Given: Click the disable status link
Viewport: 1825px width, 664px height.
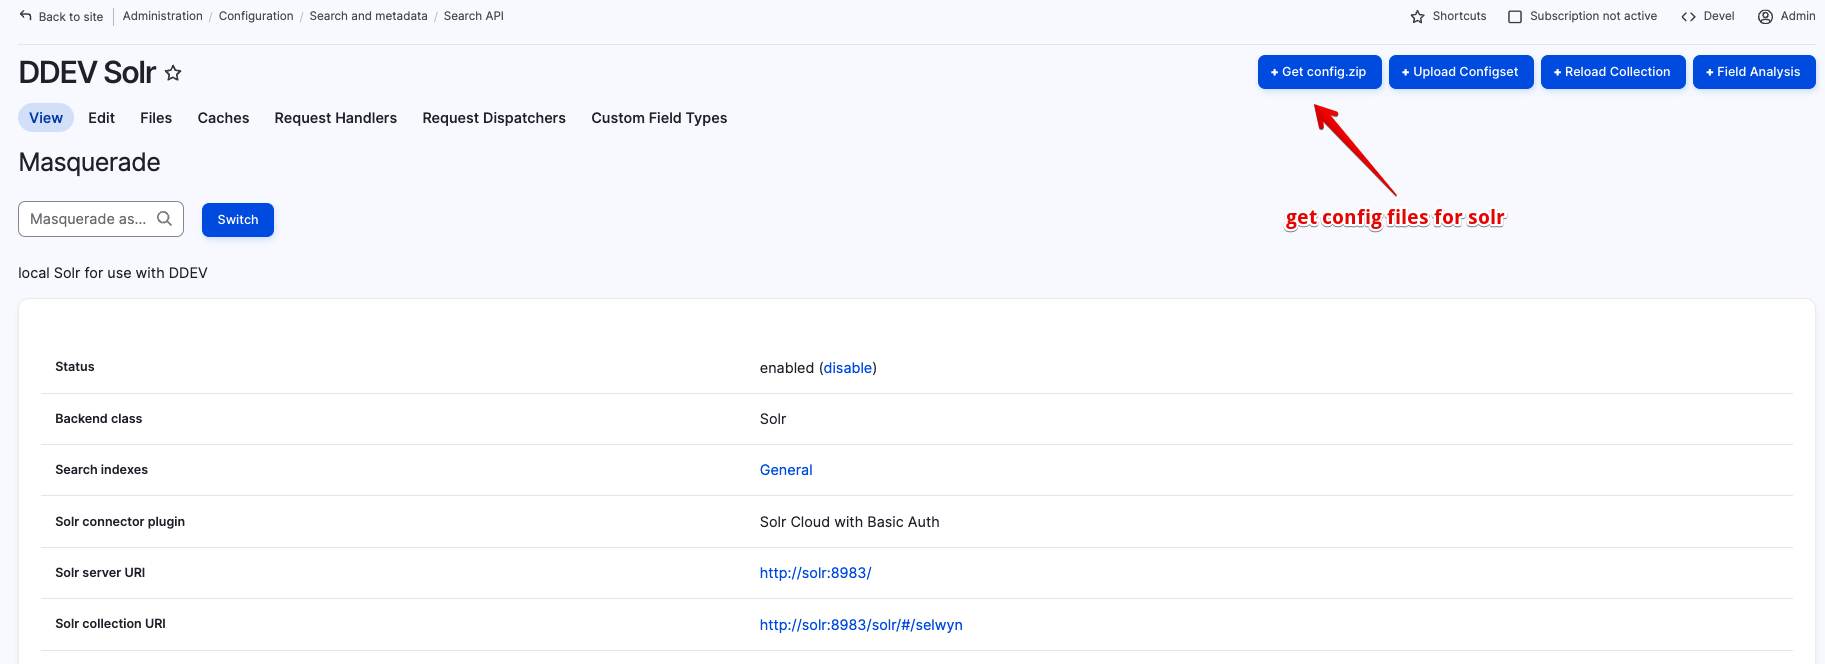Looking at the screenshot, I should click(x=848, y=368).
